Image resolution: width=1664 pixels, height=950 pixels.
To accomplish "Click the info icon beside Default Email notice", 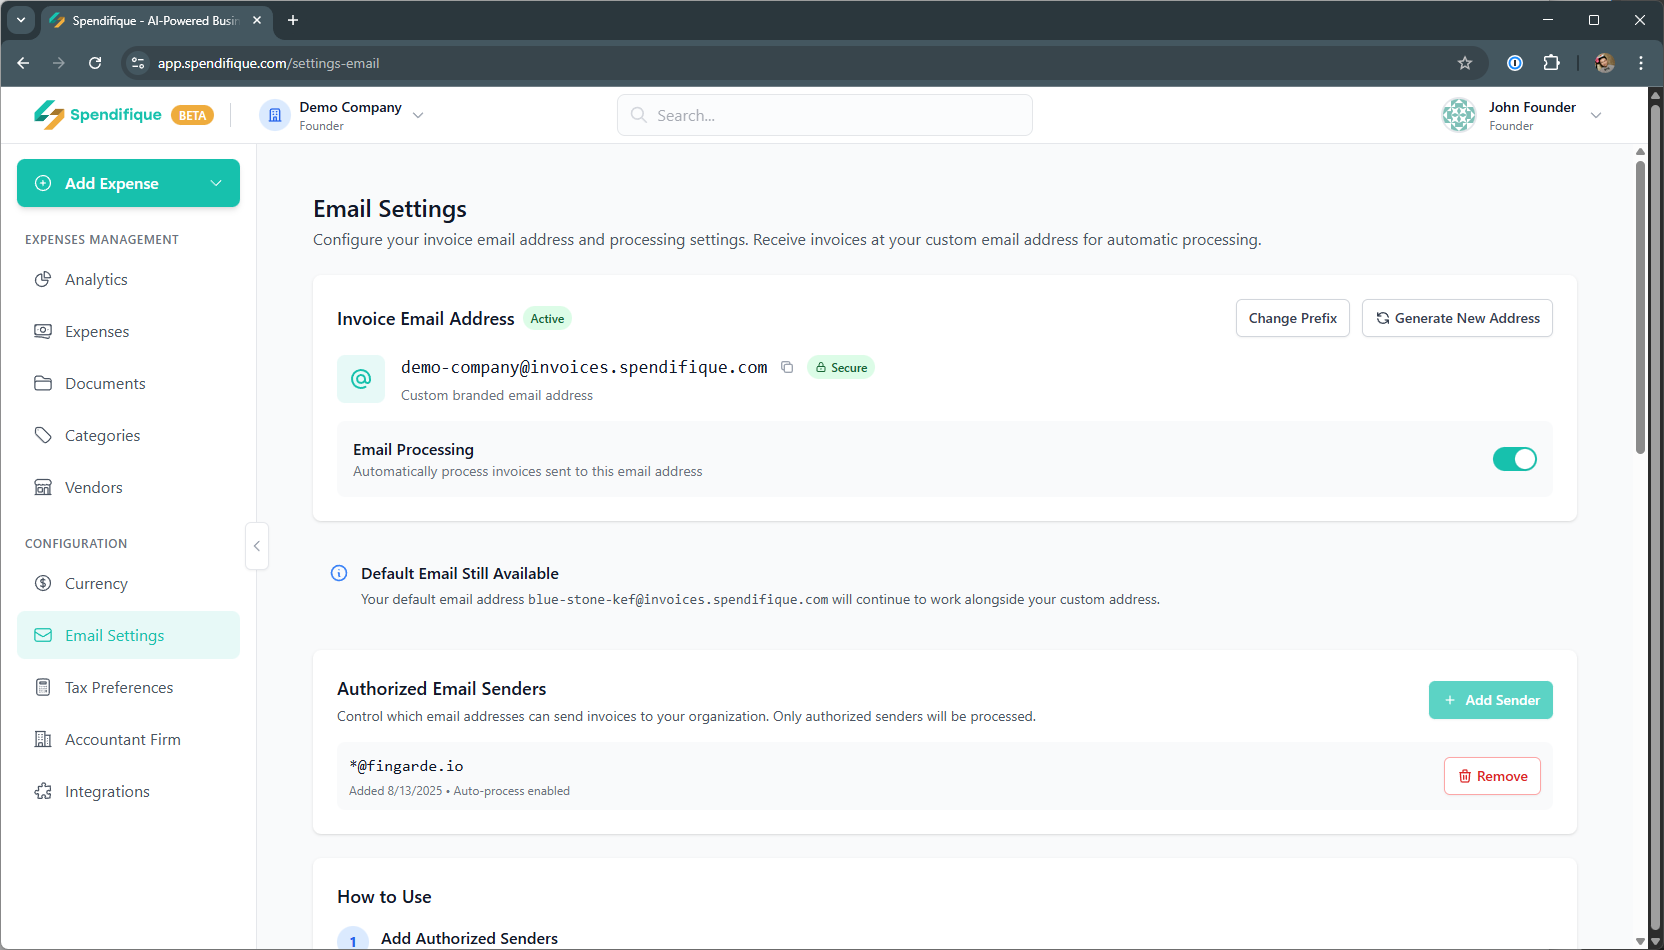I will [x=339, y=573].
